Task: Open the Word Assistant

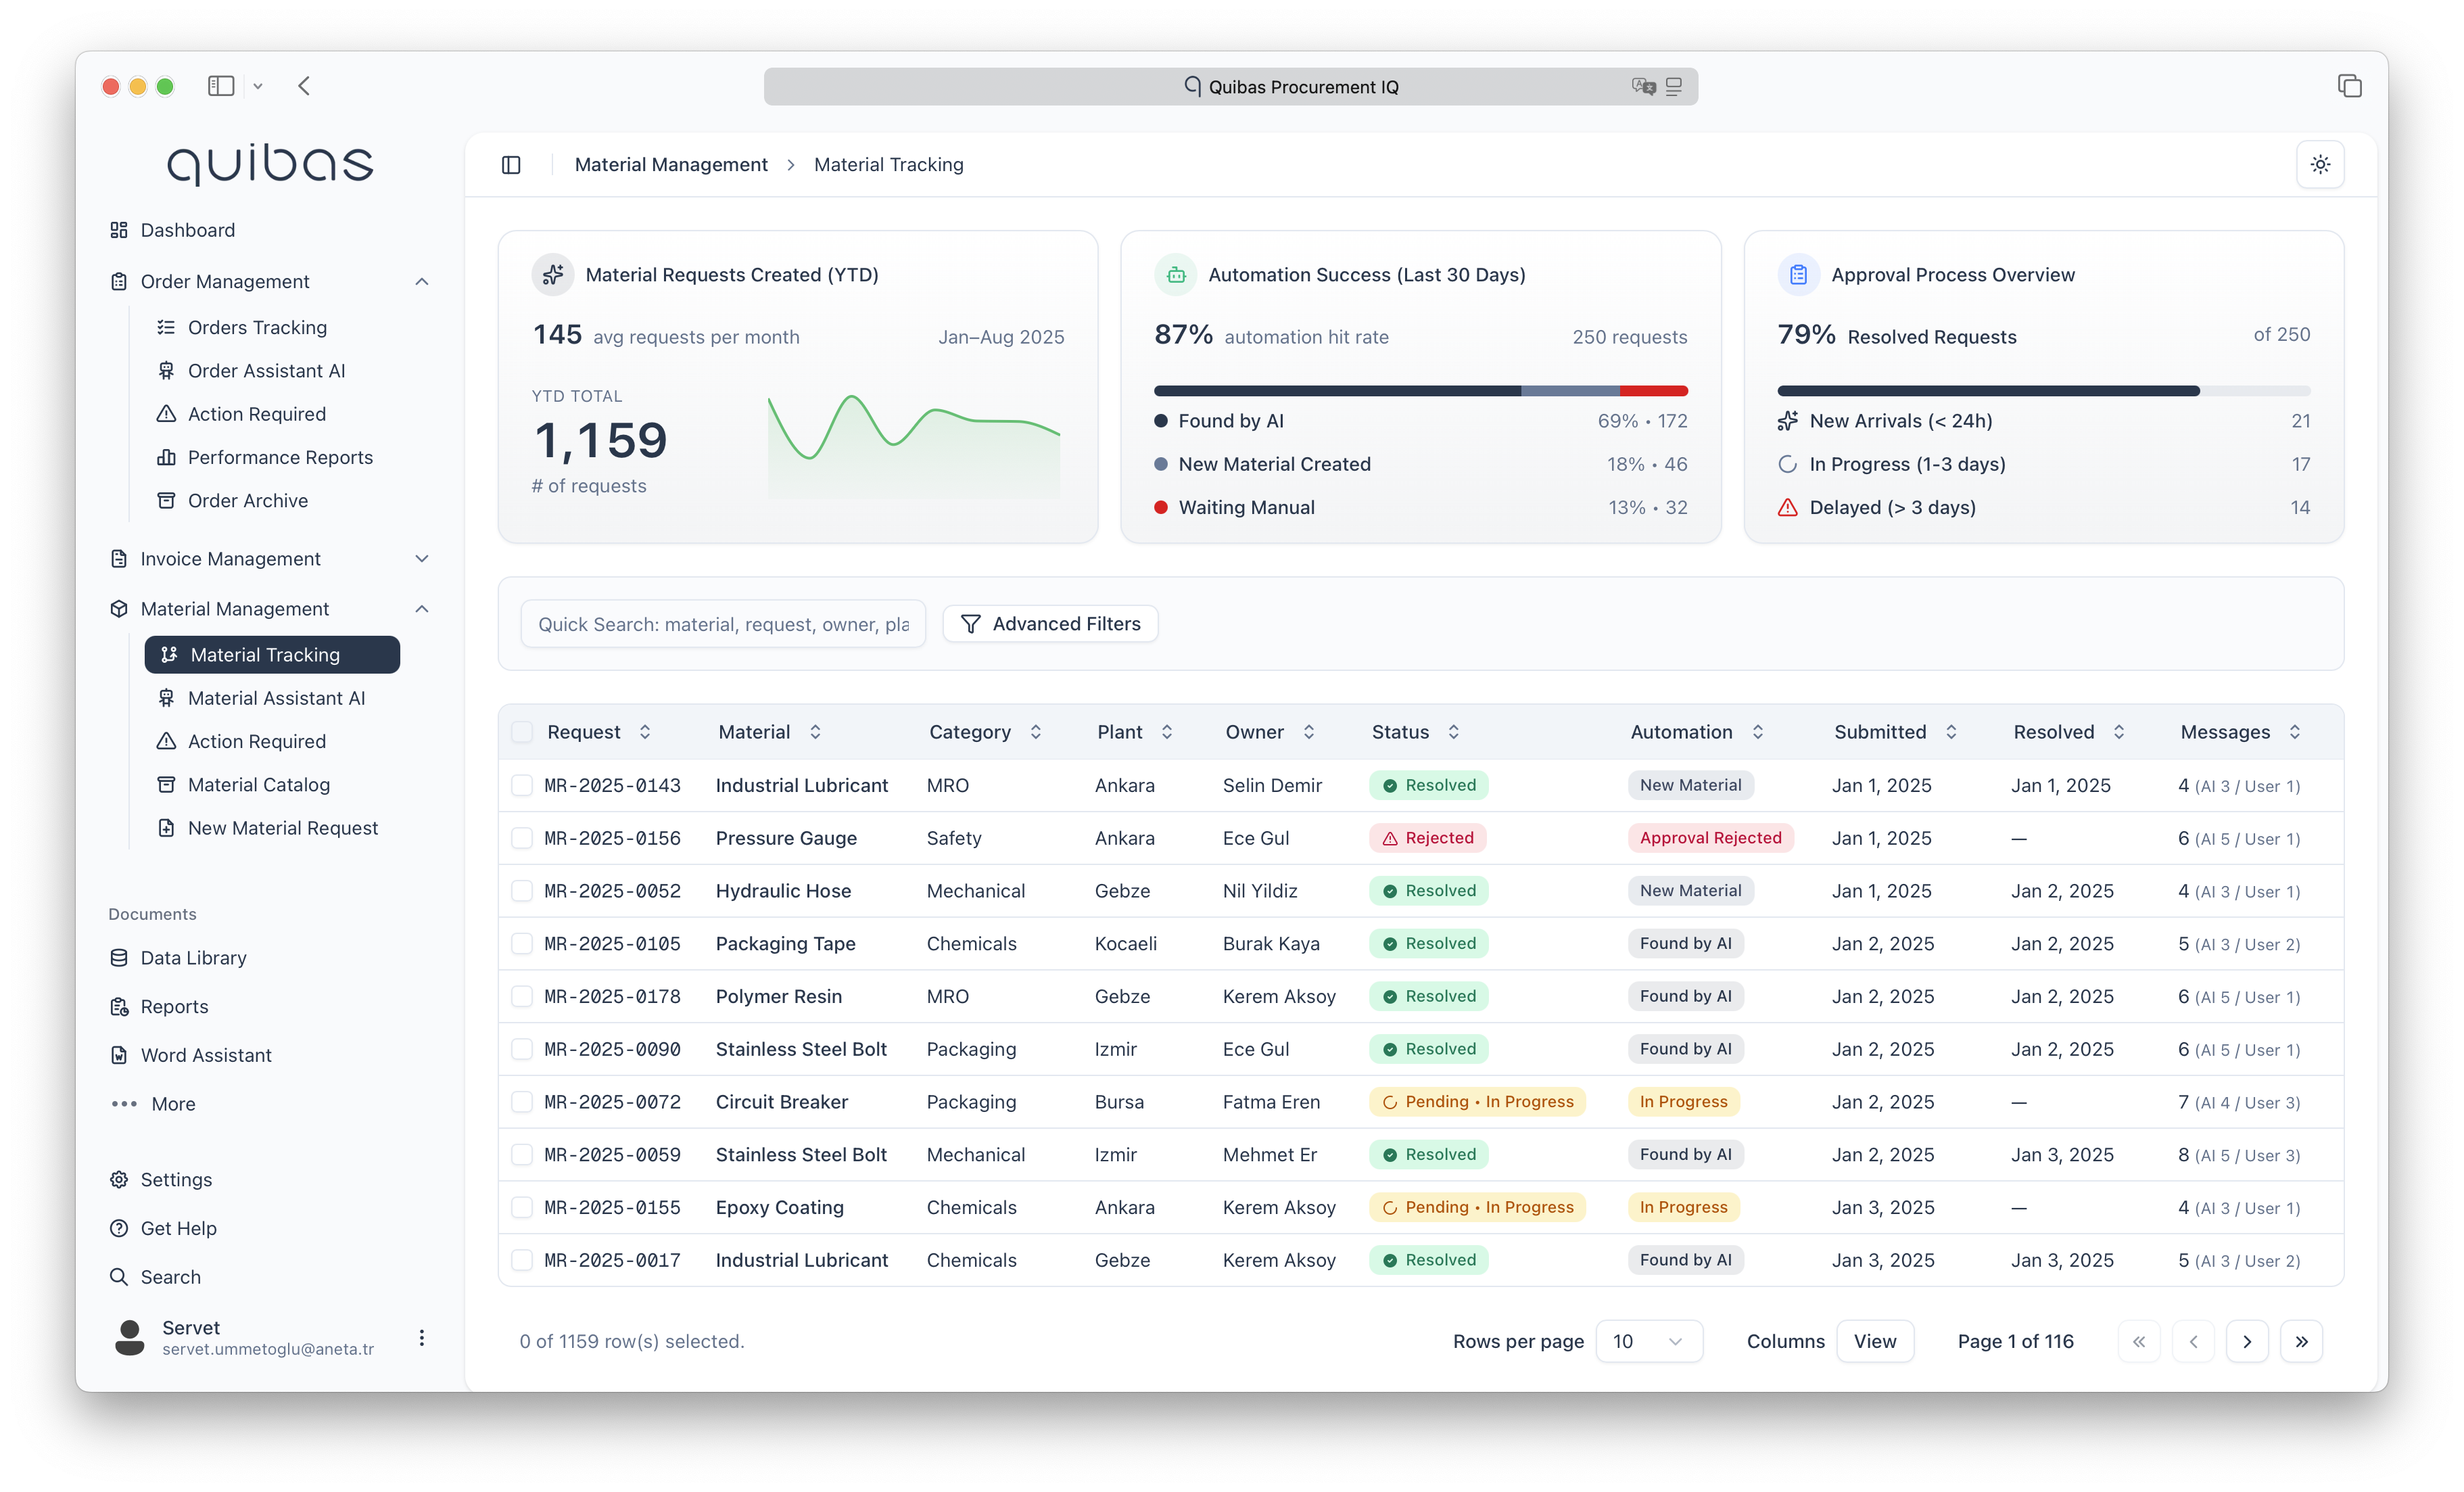Action: point(205,1054)
